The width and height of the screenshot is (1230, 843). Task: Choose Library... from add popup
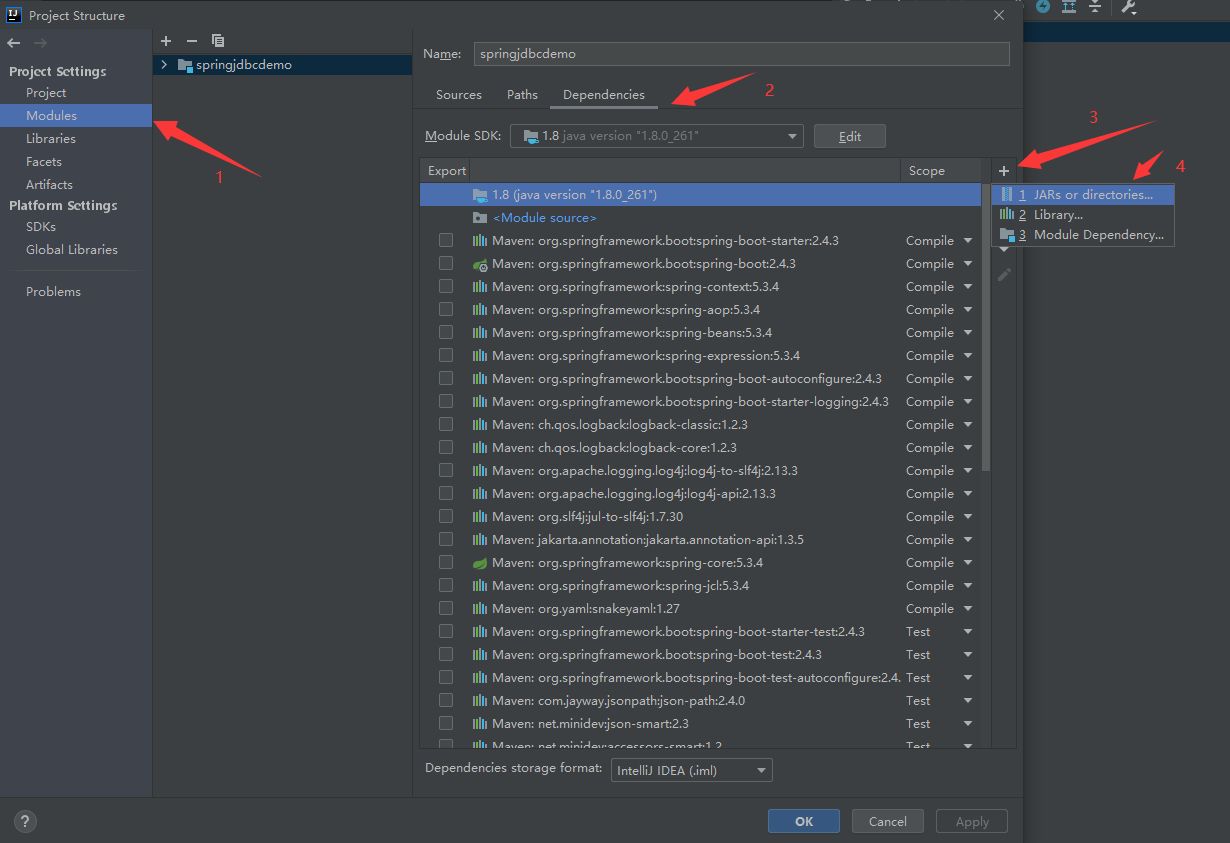point(1083,215)
